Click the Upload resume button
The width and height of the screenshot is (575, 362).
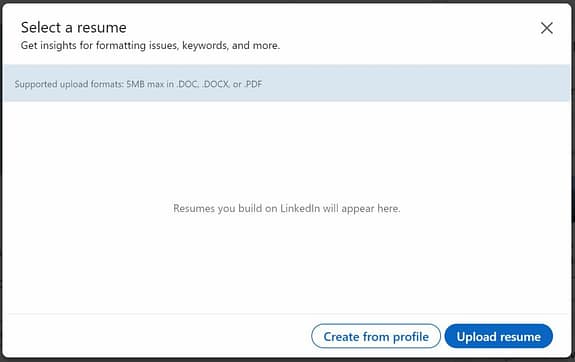pos(498,336)
